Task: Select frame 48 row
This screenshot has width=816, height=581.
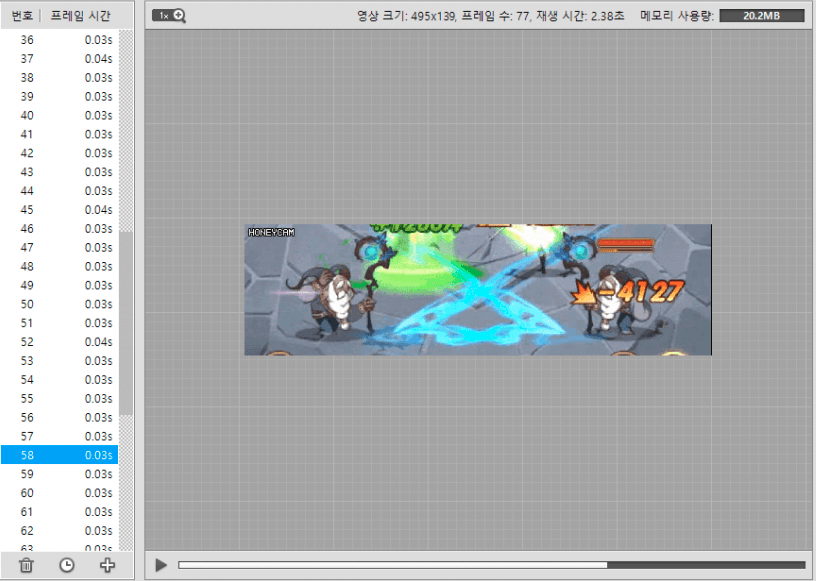Action: 59,267
